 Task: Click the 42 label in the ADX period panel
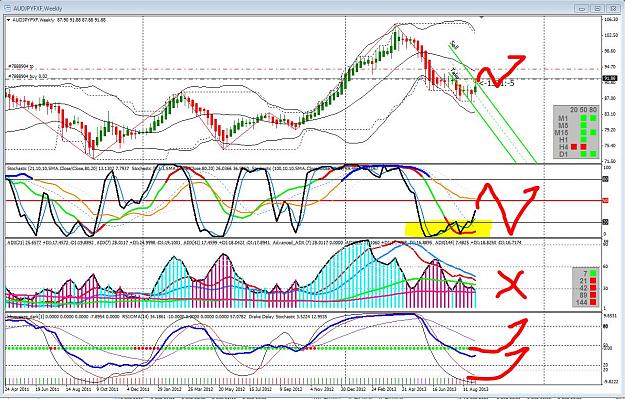coord(585,288)
